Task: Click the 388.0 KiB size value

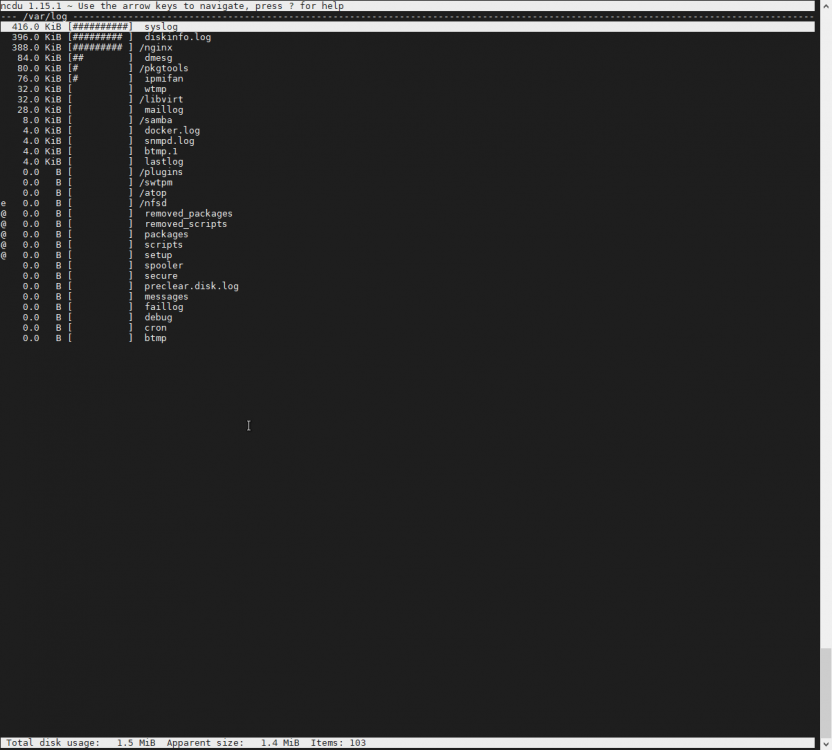Action: coord(36,47)
